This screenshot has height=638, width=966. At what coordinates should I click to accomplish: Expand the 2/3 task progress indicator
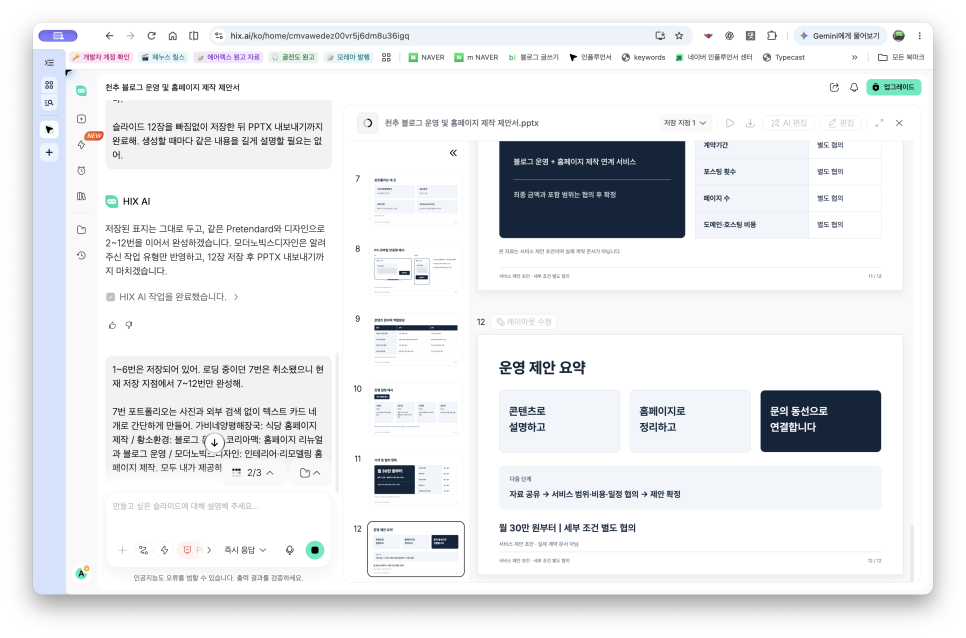[253, 472]
